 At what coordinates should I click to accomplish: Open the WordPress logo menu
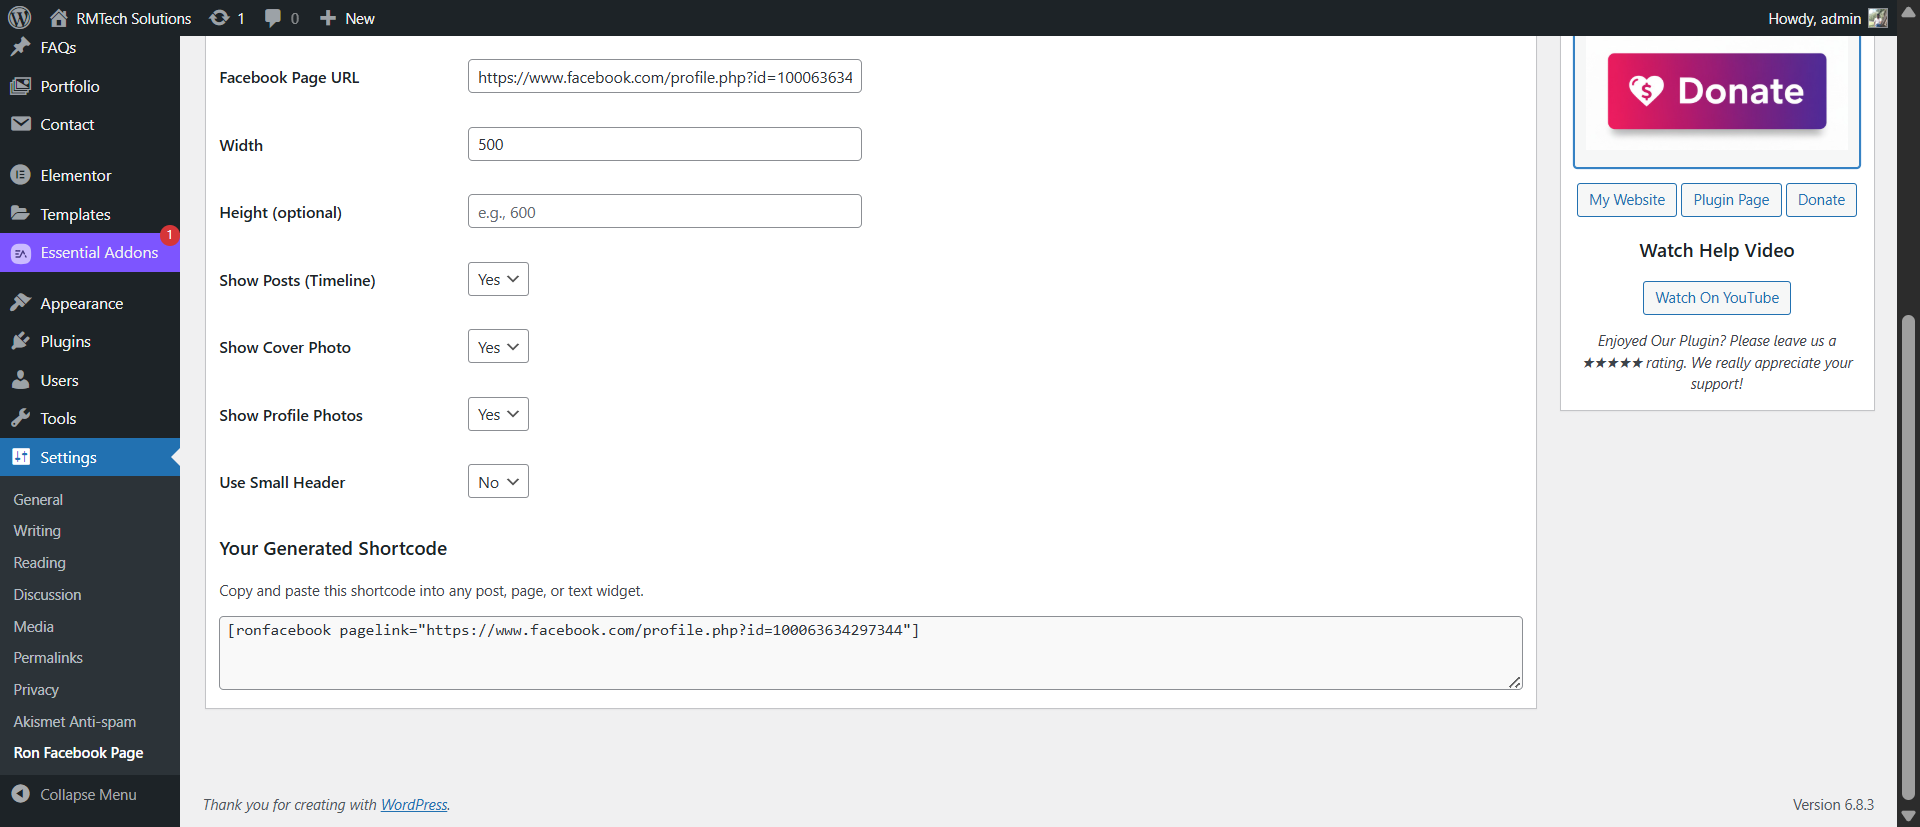20,18
